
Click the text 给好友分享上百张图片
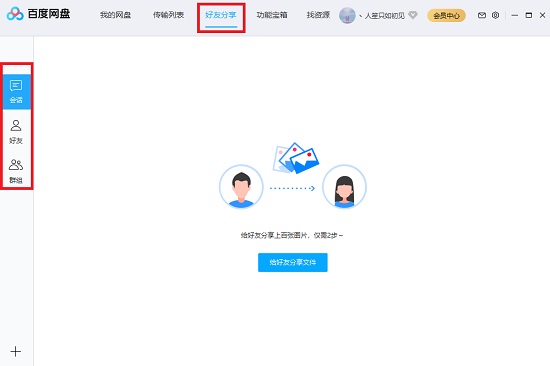(274, 235)
